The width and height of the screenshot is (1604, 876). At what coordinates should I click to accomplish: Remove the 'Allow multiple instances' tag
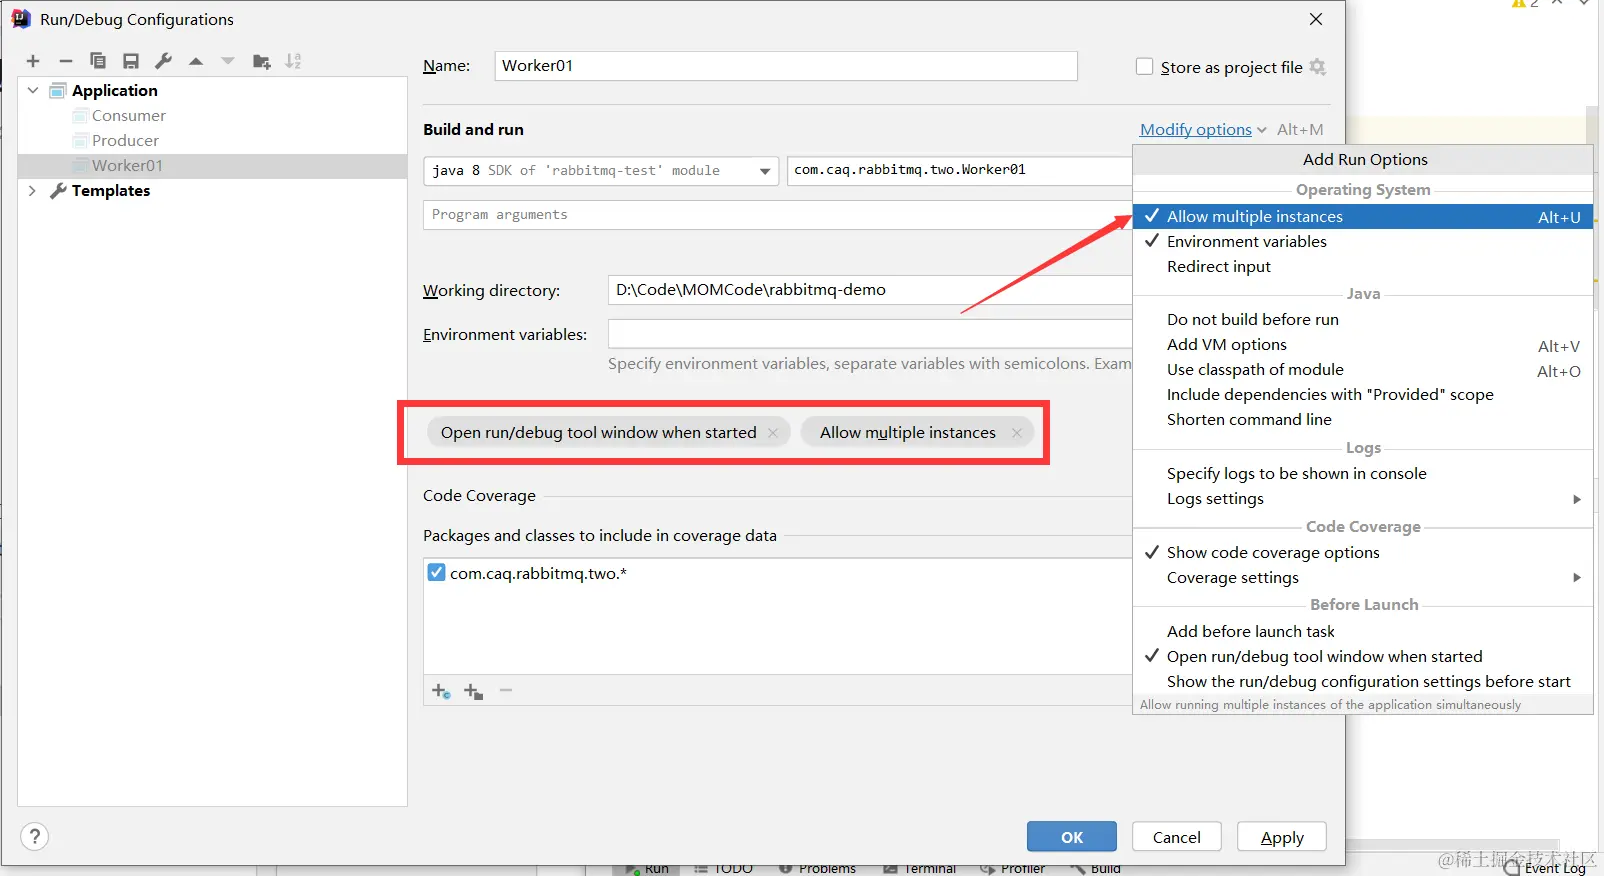1017,433
